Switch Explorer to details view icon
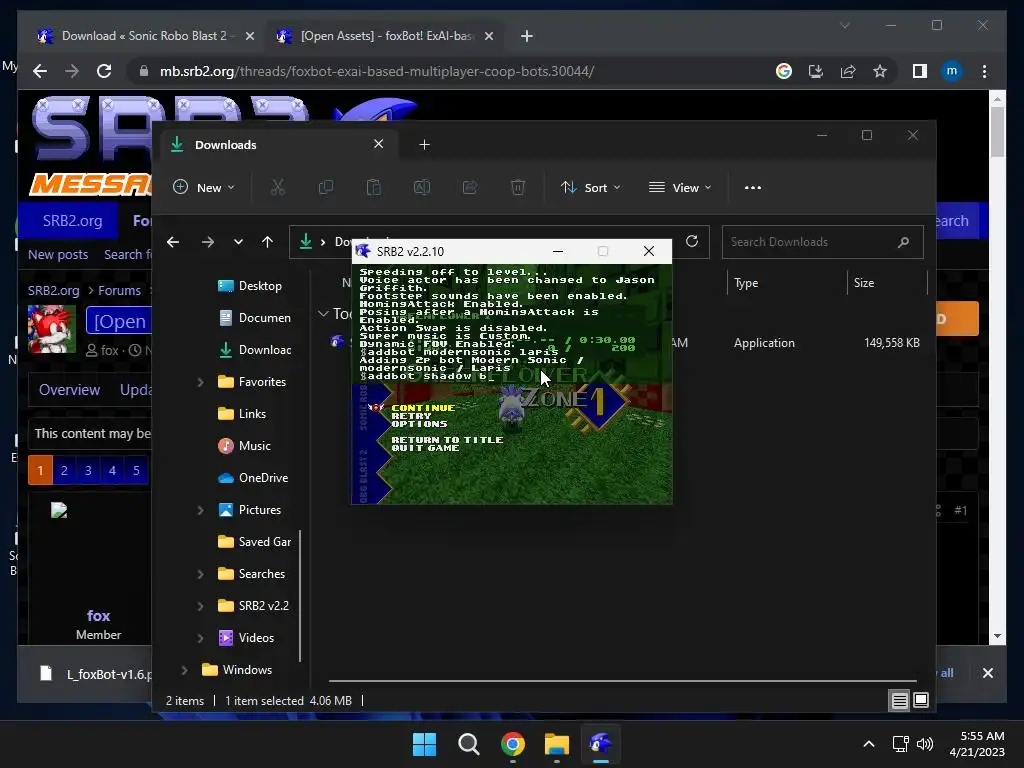The image size is (1024, 768). click(x=899, y=701)
